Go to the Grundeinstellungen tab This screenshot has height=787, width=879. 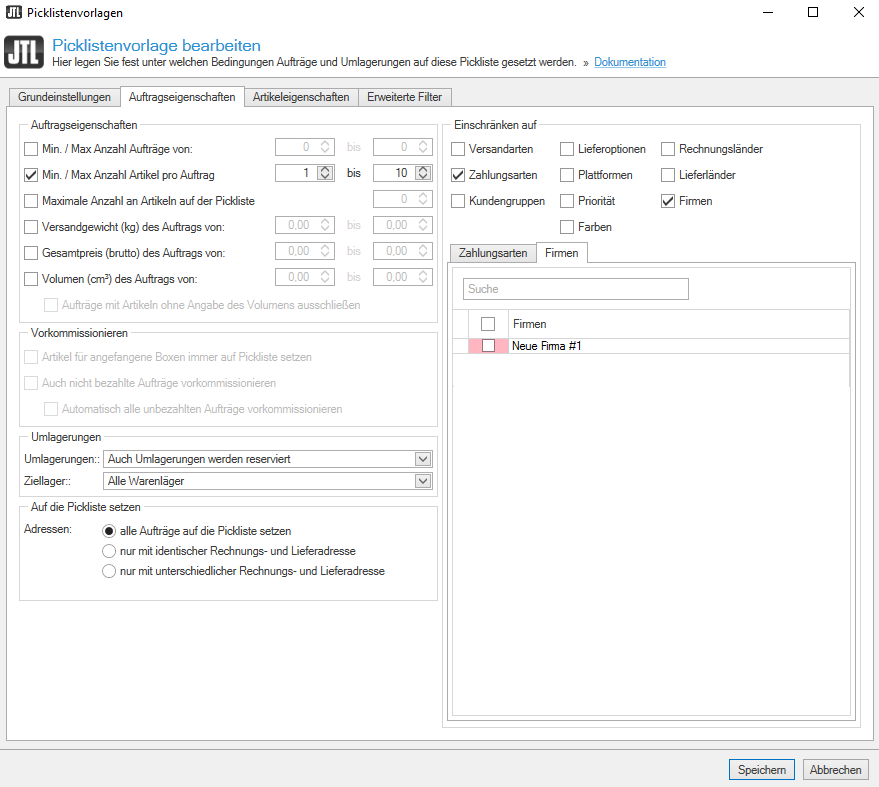[x=64, y=97]
